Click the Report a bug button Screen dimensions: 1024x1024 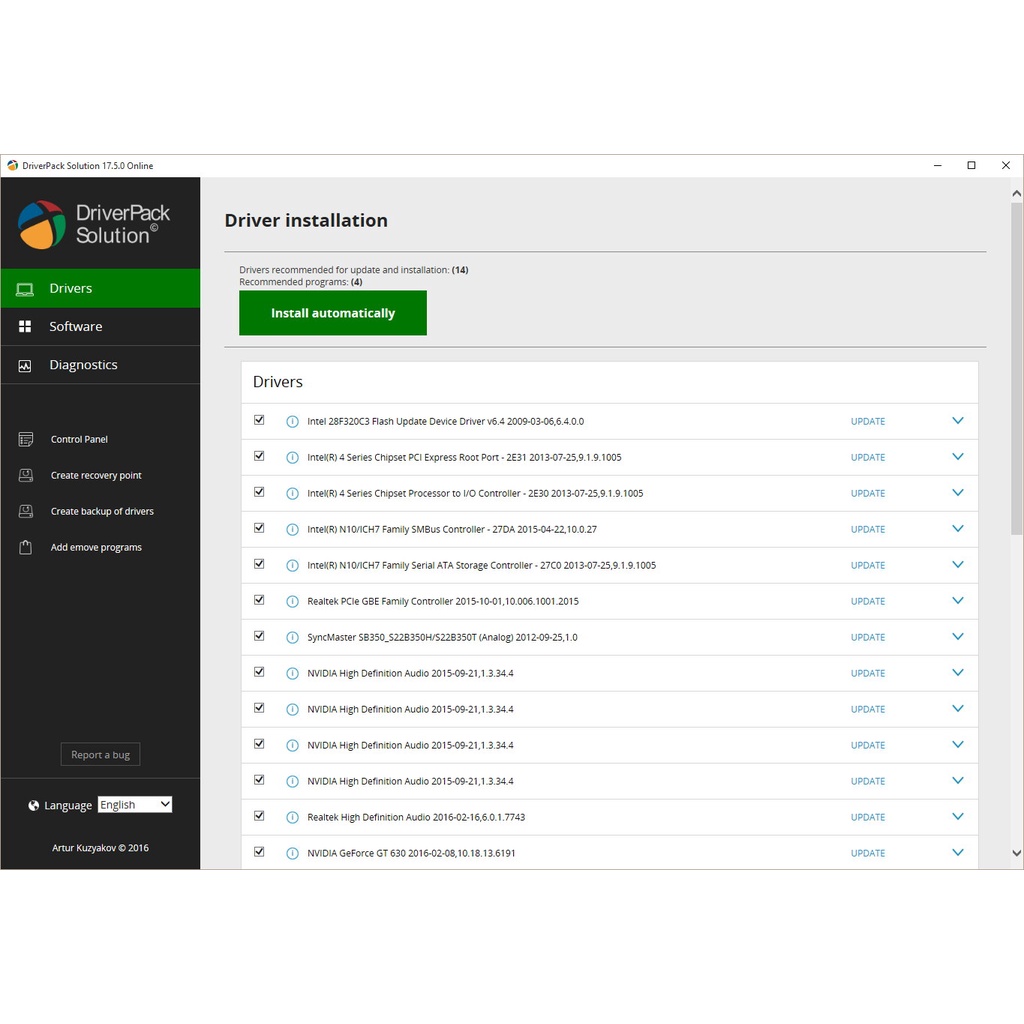tap(100, 755)
